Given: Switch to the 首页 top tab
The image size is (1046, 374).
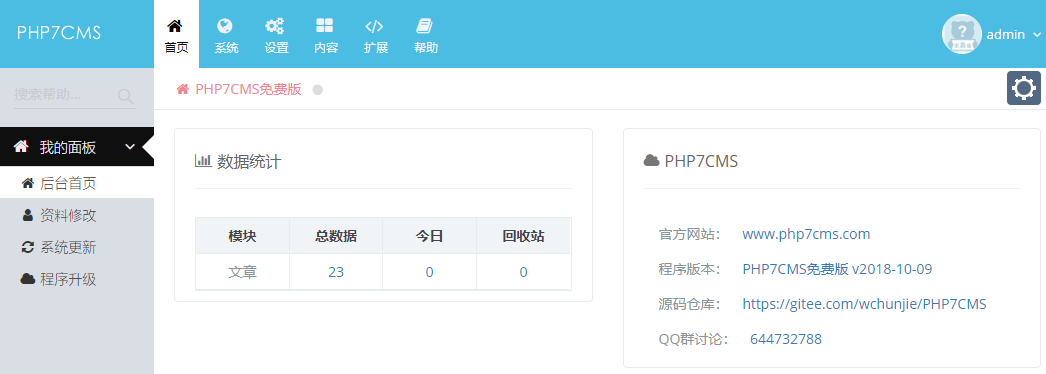Looking at the screenshot, I should pyautogui.click(x=176, y=35).
